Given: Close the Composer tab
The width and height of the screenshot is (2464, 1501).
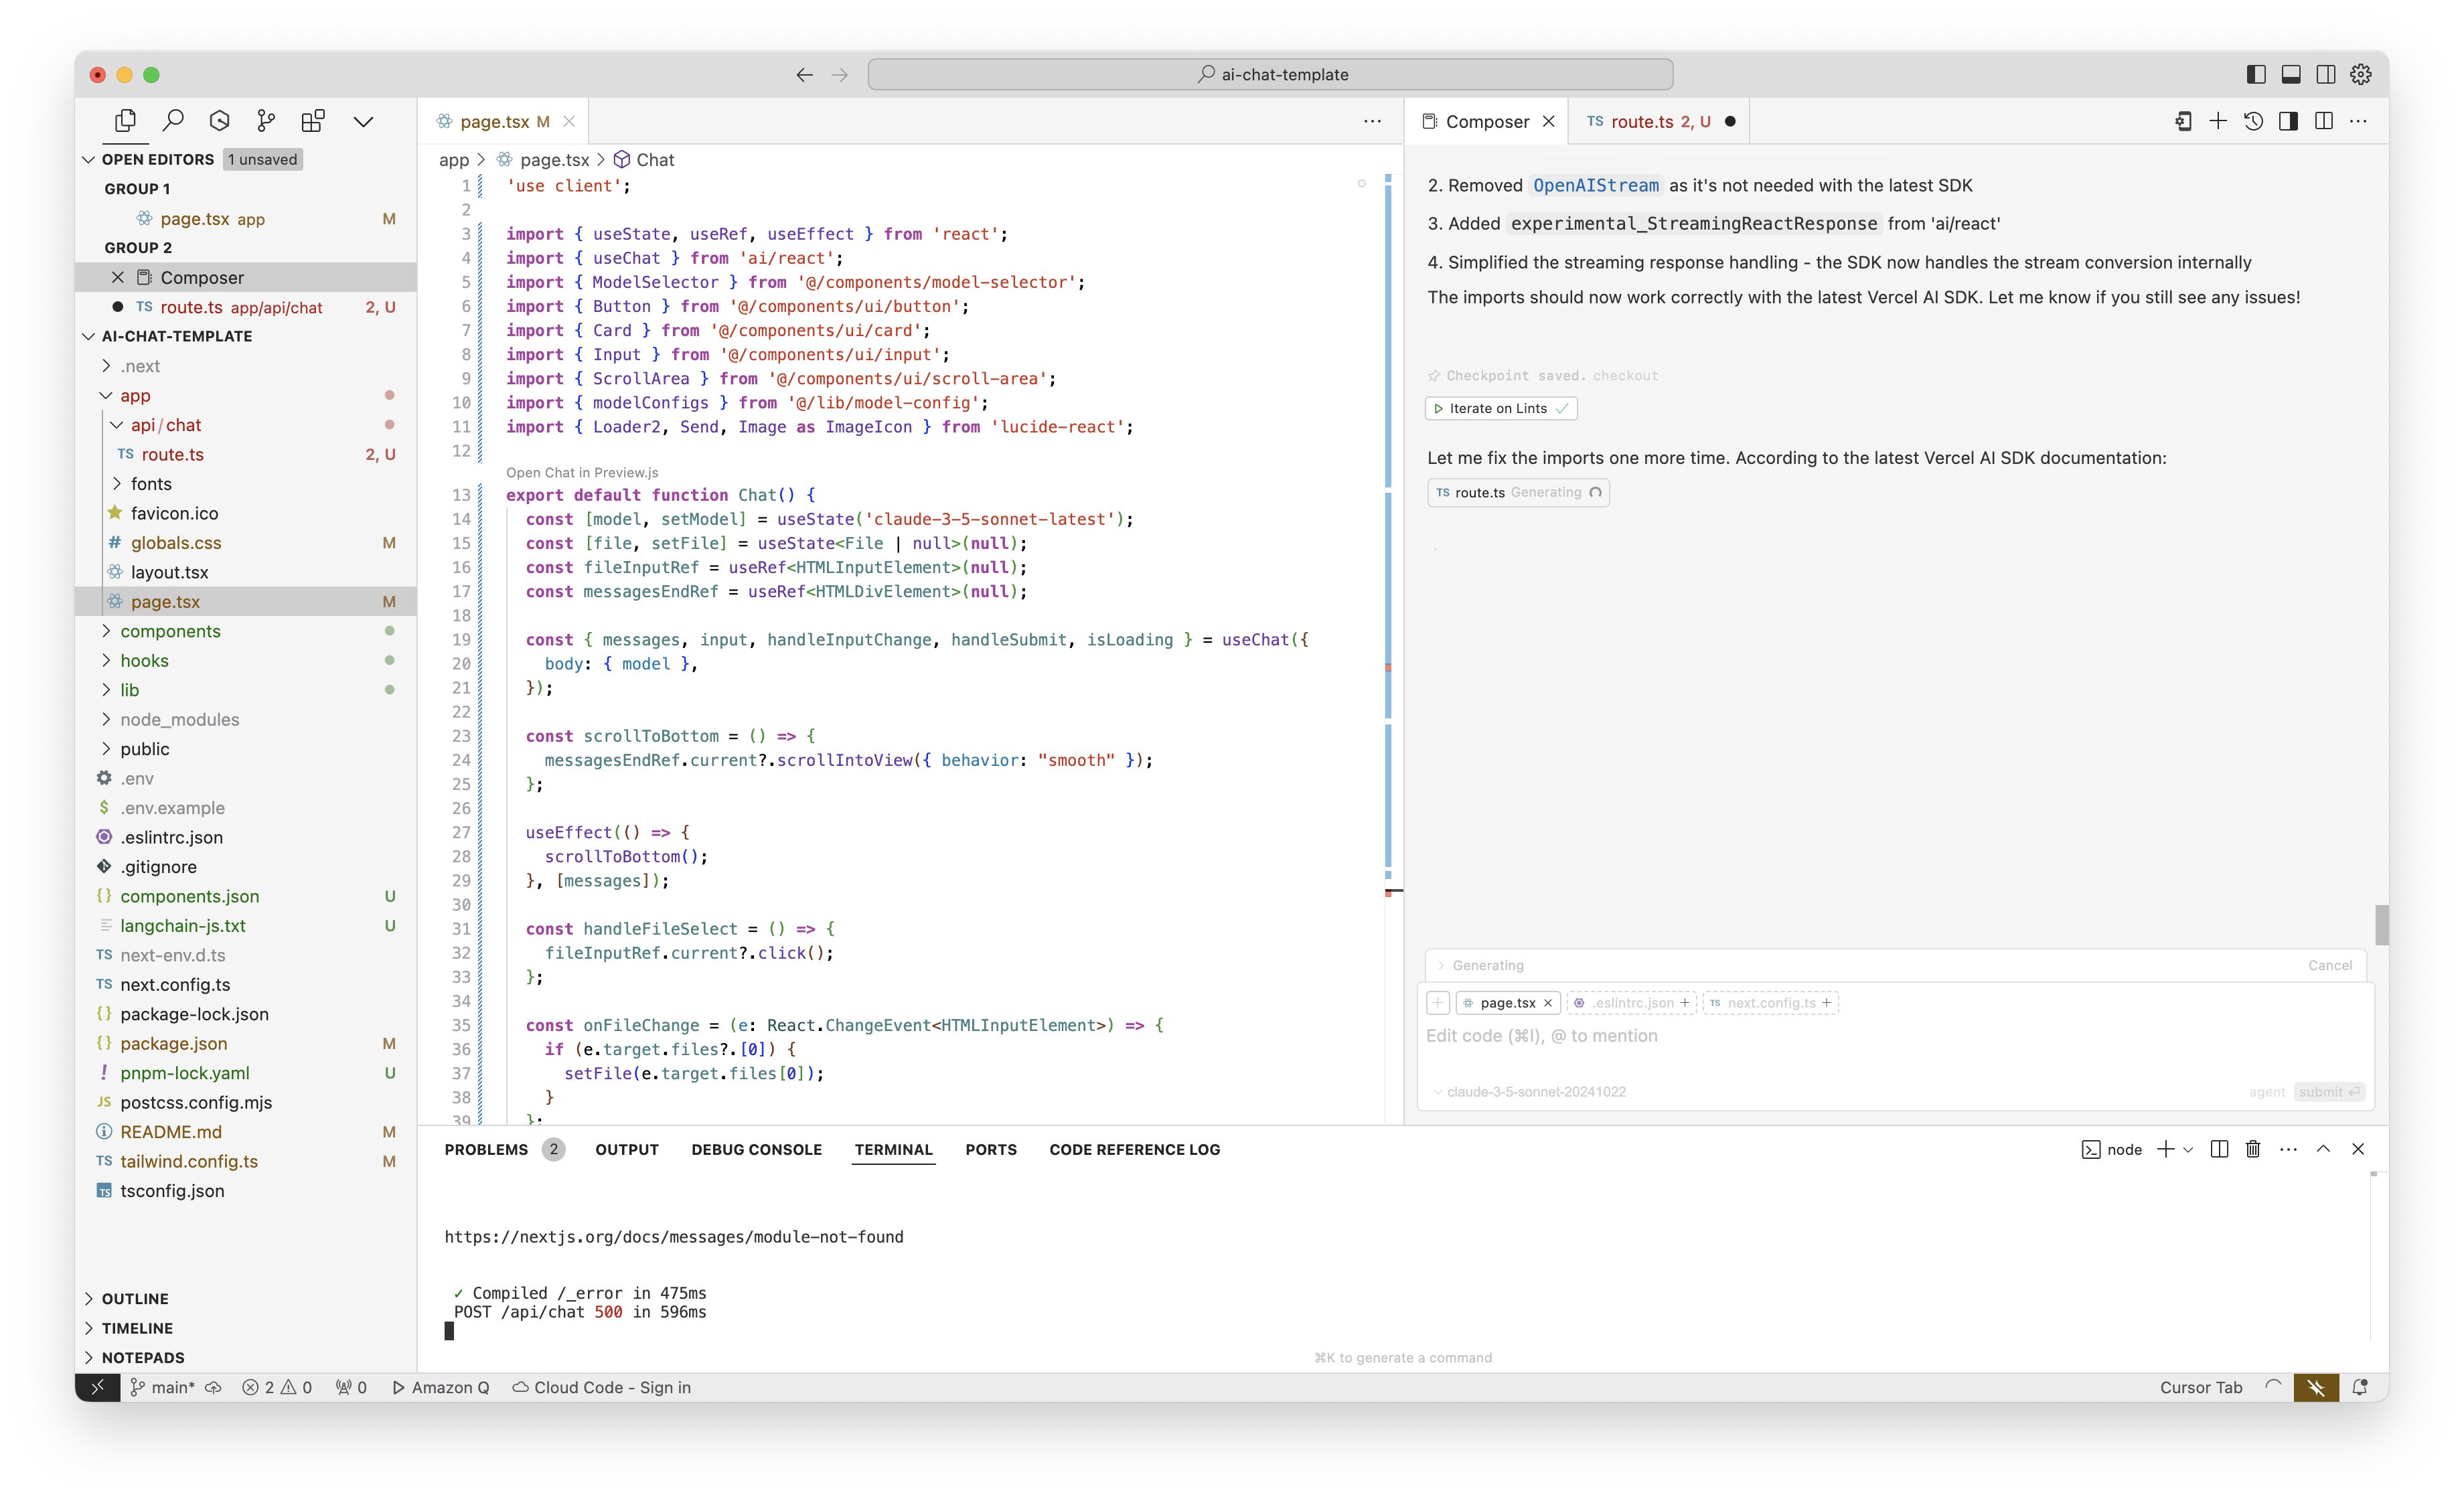Looking at the screenshot, I should pyautogui.click(x=1549, y=121).
